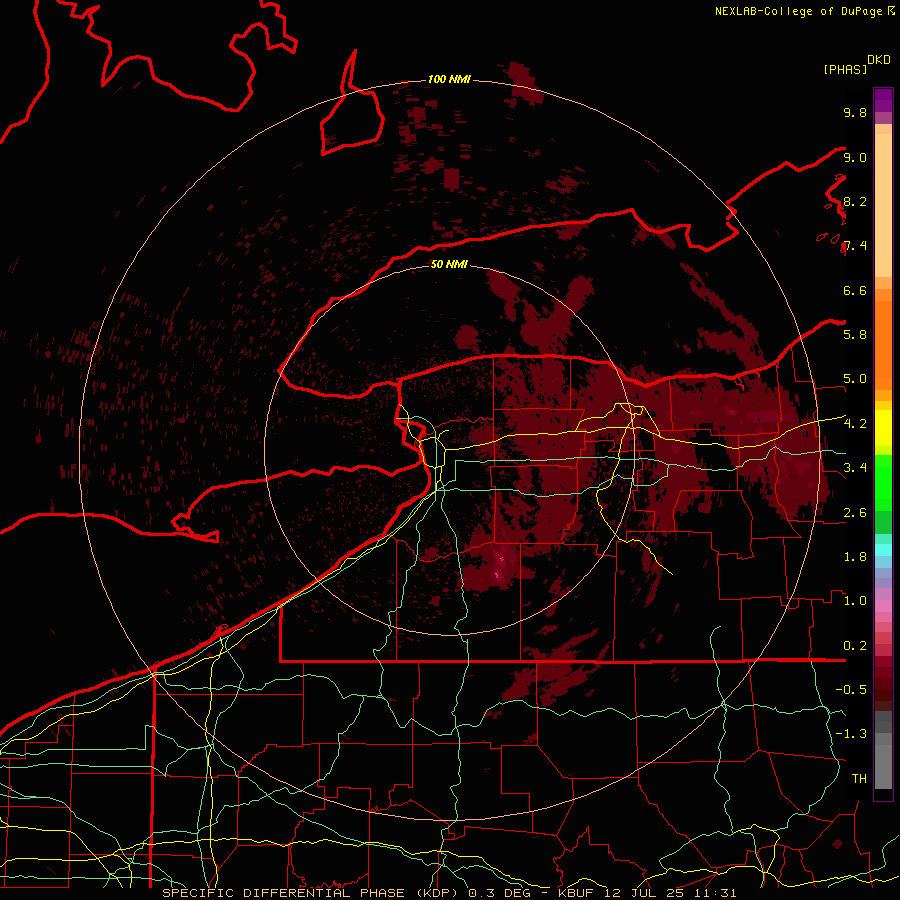Click the -0.5 legend value
900x900 pixels.
tap(851, 689)
